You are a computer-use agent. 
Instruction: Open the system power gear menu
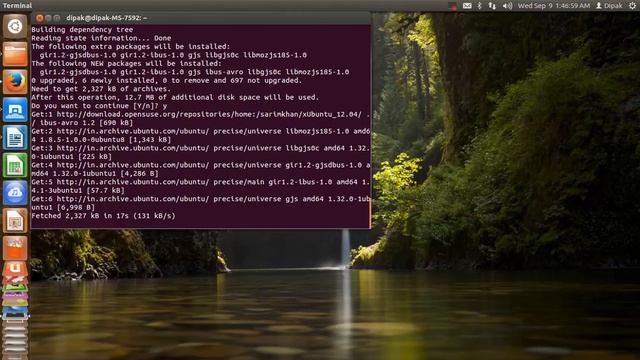click(x=632, y=6)
